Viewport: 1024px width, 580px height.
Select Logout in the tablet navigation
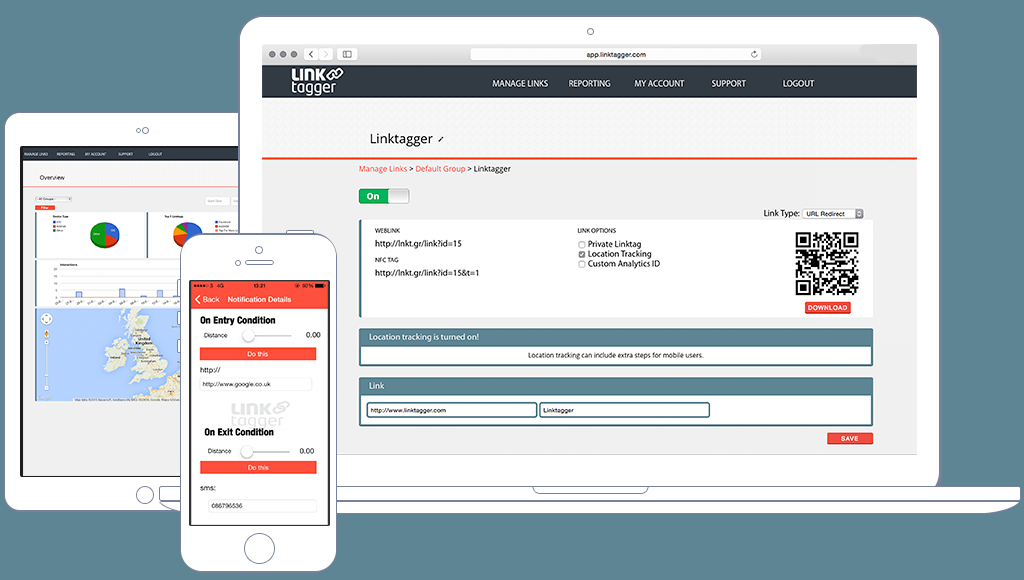pyautogui.click(x=155, y=154)
